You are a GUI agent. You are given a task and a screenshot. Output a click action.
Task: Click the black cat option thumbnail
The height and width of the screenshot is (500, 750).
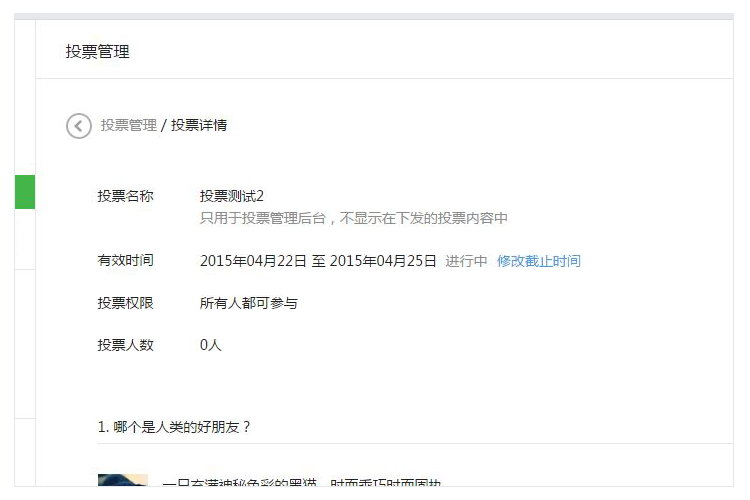point(122,481)
